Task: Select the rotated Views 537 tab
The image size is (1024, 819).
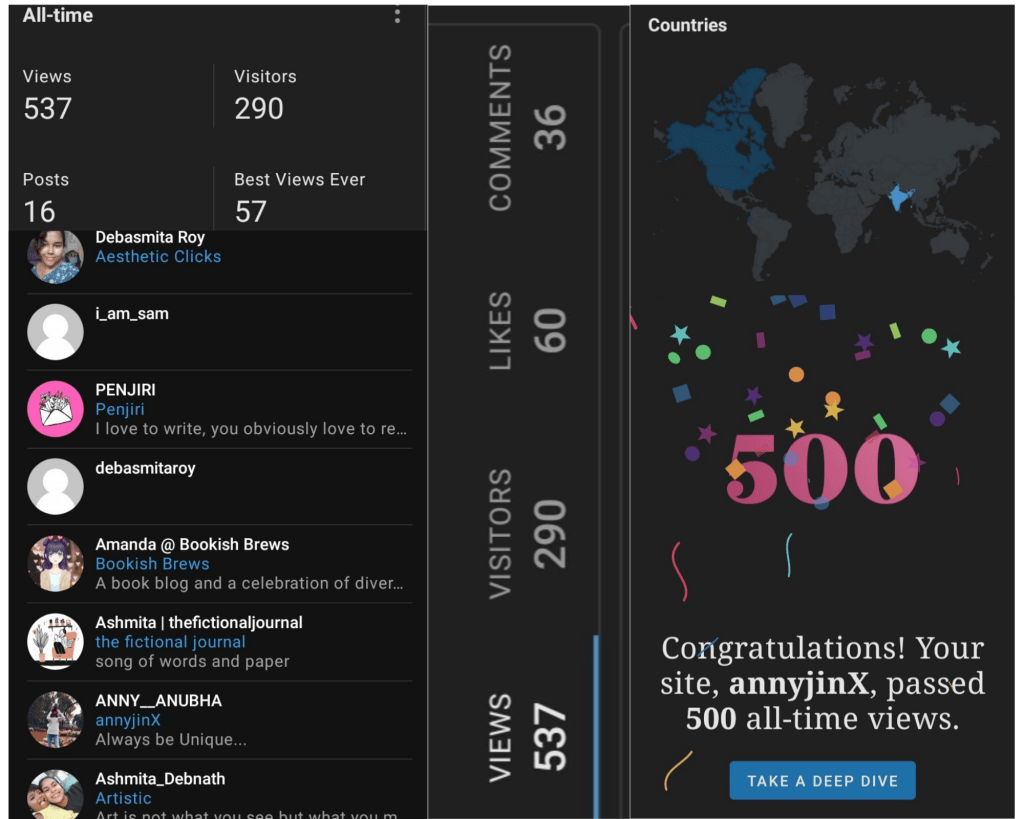Action: [528, 737]
